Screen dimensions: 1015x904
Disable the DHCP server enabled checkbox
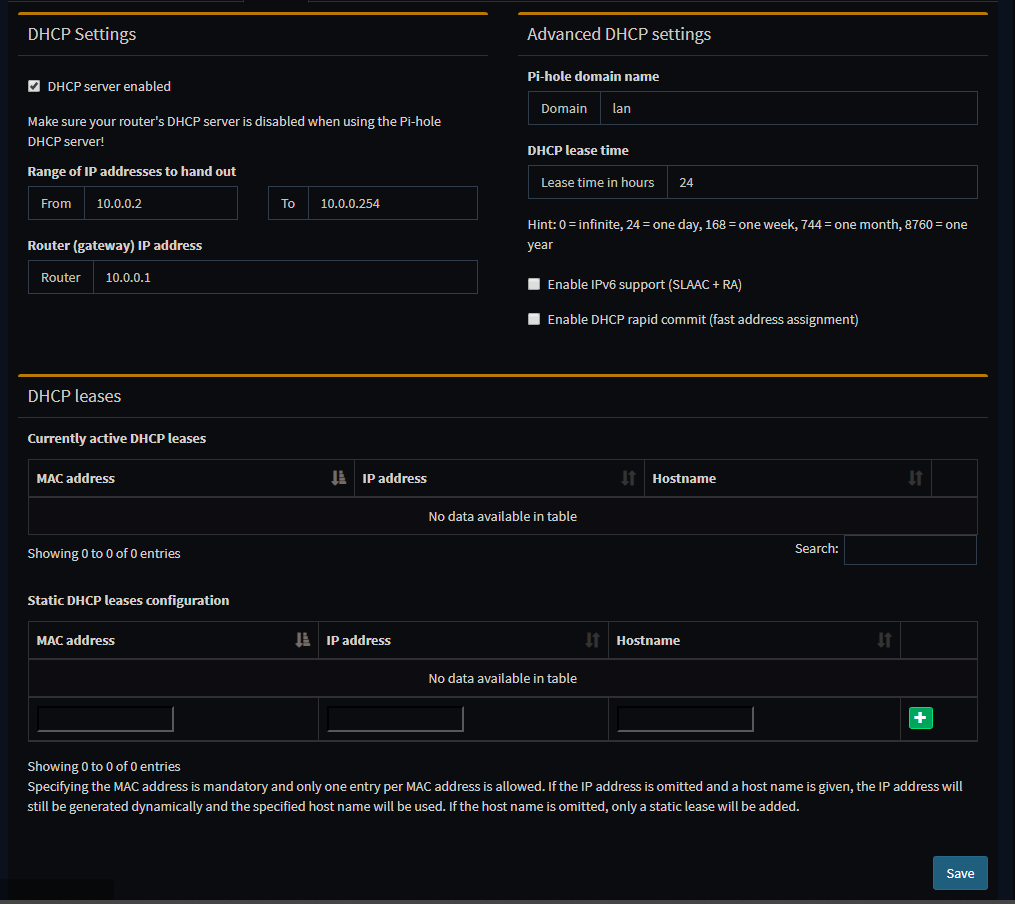tap(34, 87)
